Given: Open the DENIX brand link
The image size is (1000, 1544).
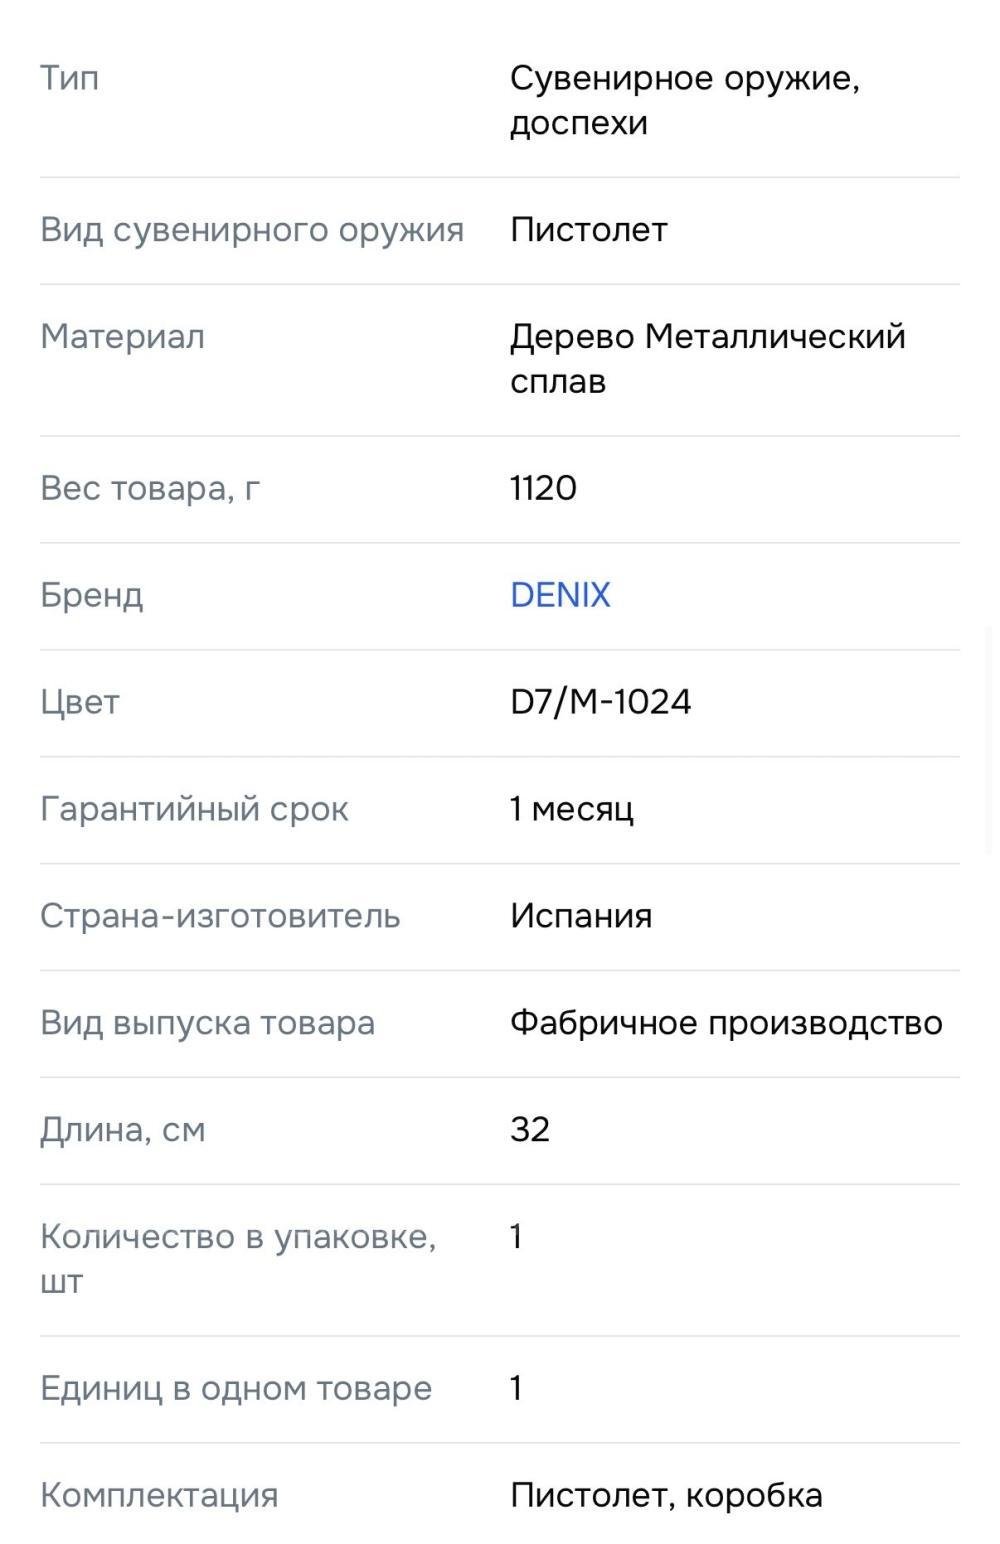Looking at the screenshot, I should 560,595.
